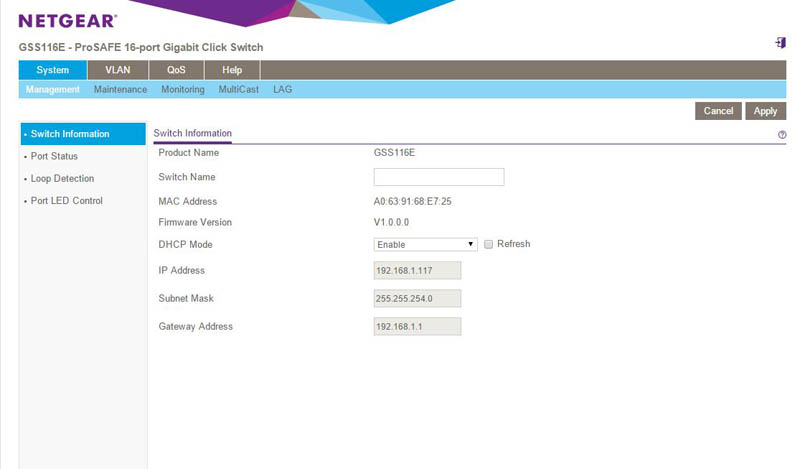Screen dimensions: 800x469
Task: Click the logout icon at top right
Action: point(780,42)
